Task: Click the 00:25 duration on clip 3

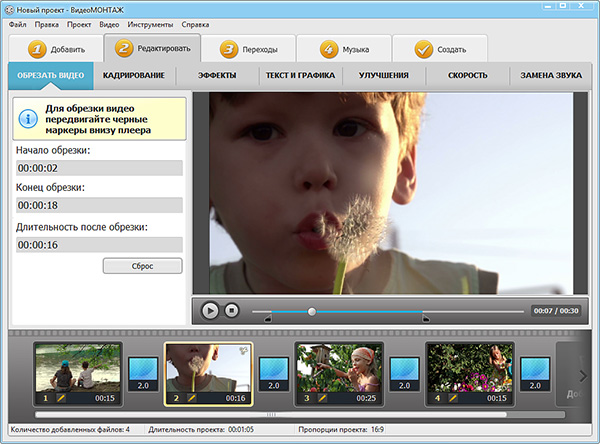Action: [x=366, y=398]
